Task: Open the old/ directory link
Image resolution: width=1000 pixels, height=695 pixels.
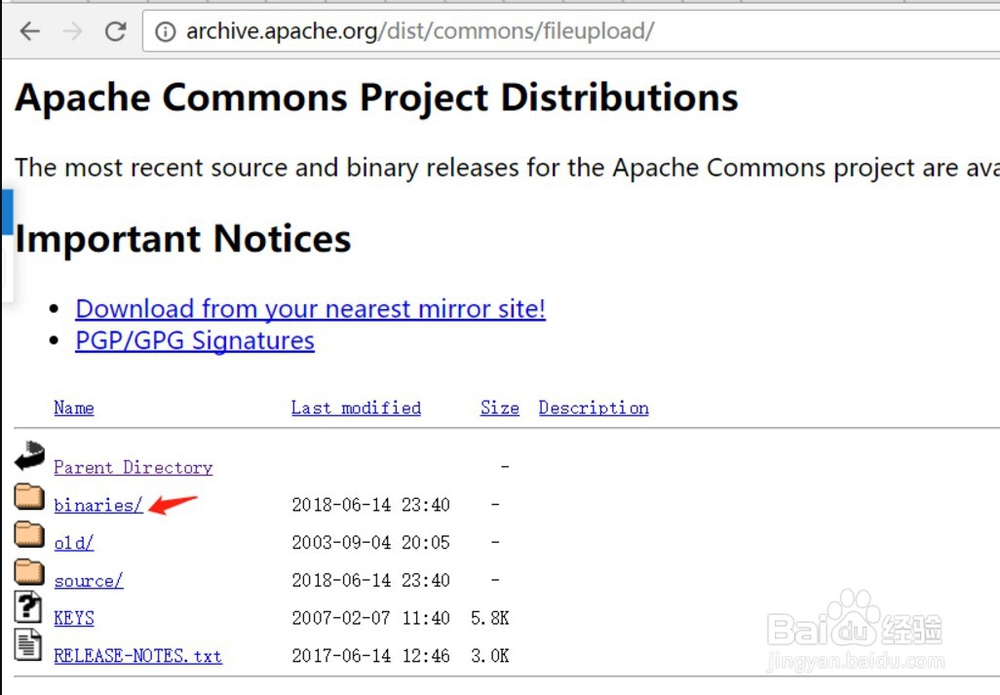Action: click(74, 543)
